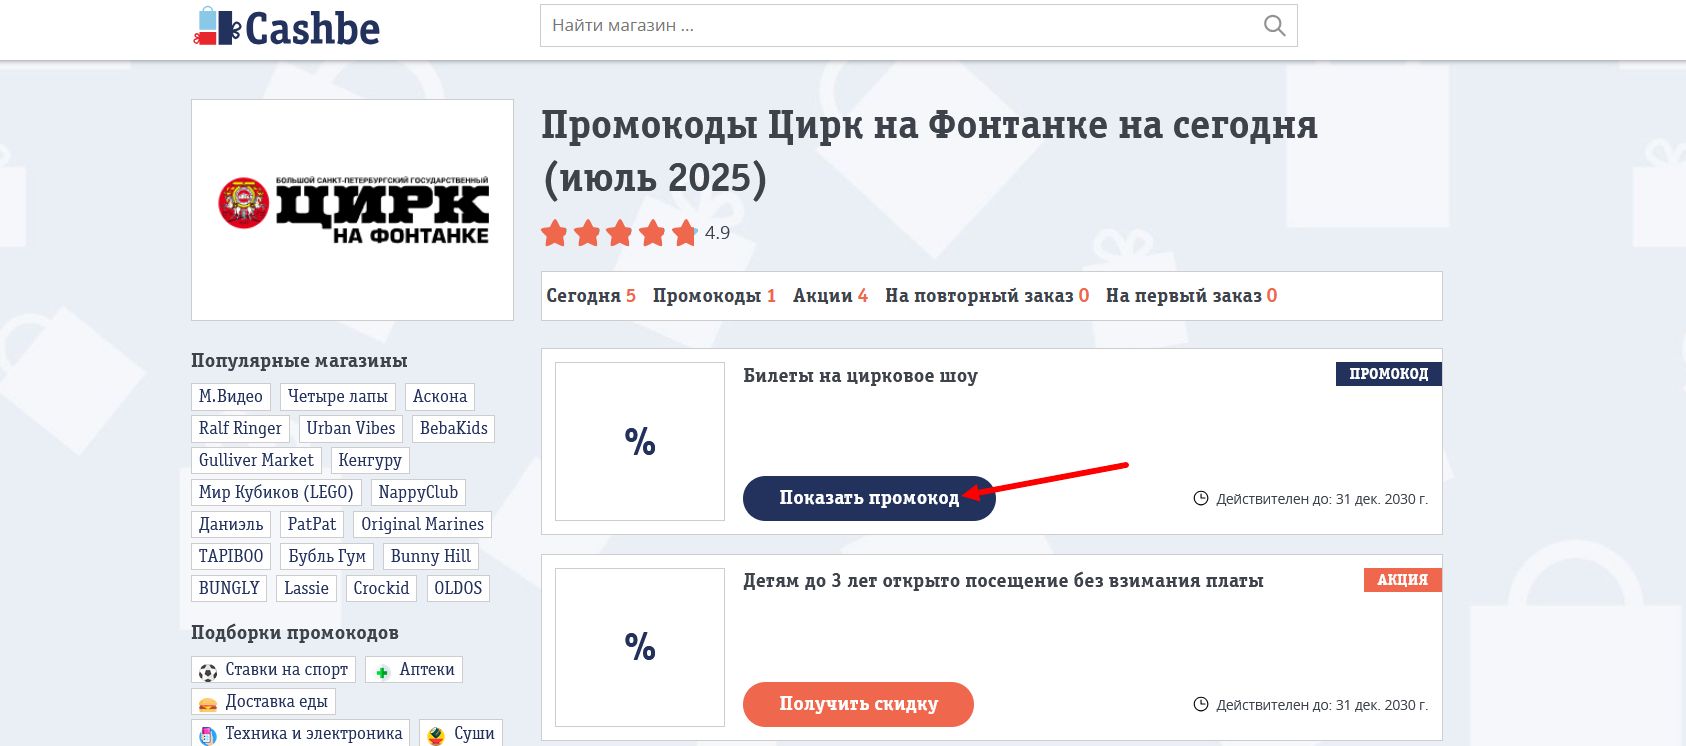Click the Показать промокод button
The image size is (1686, 746).
pos(869,498)
